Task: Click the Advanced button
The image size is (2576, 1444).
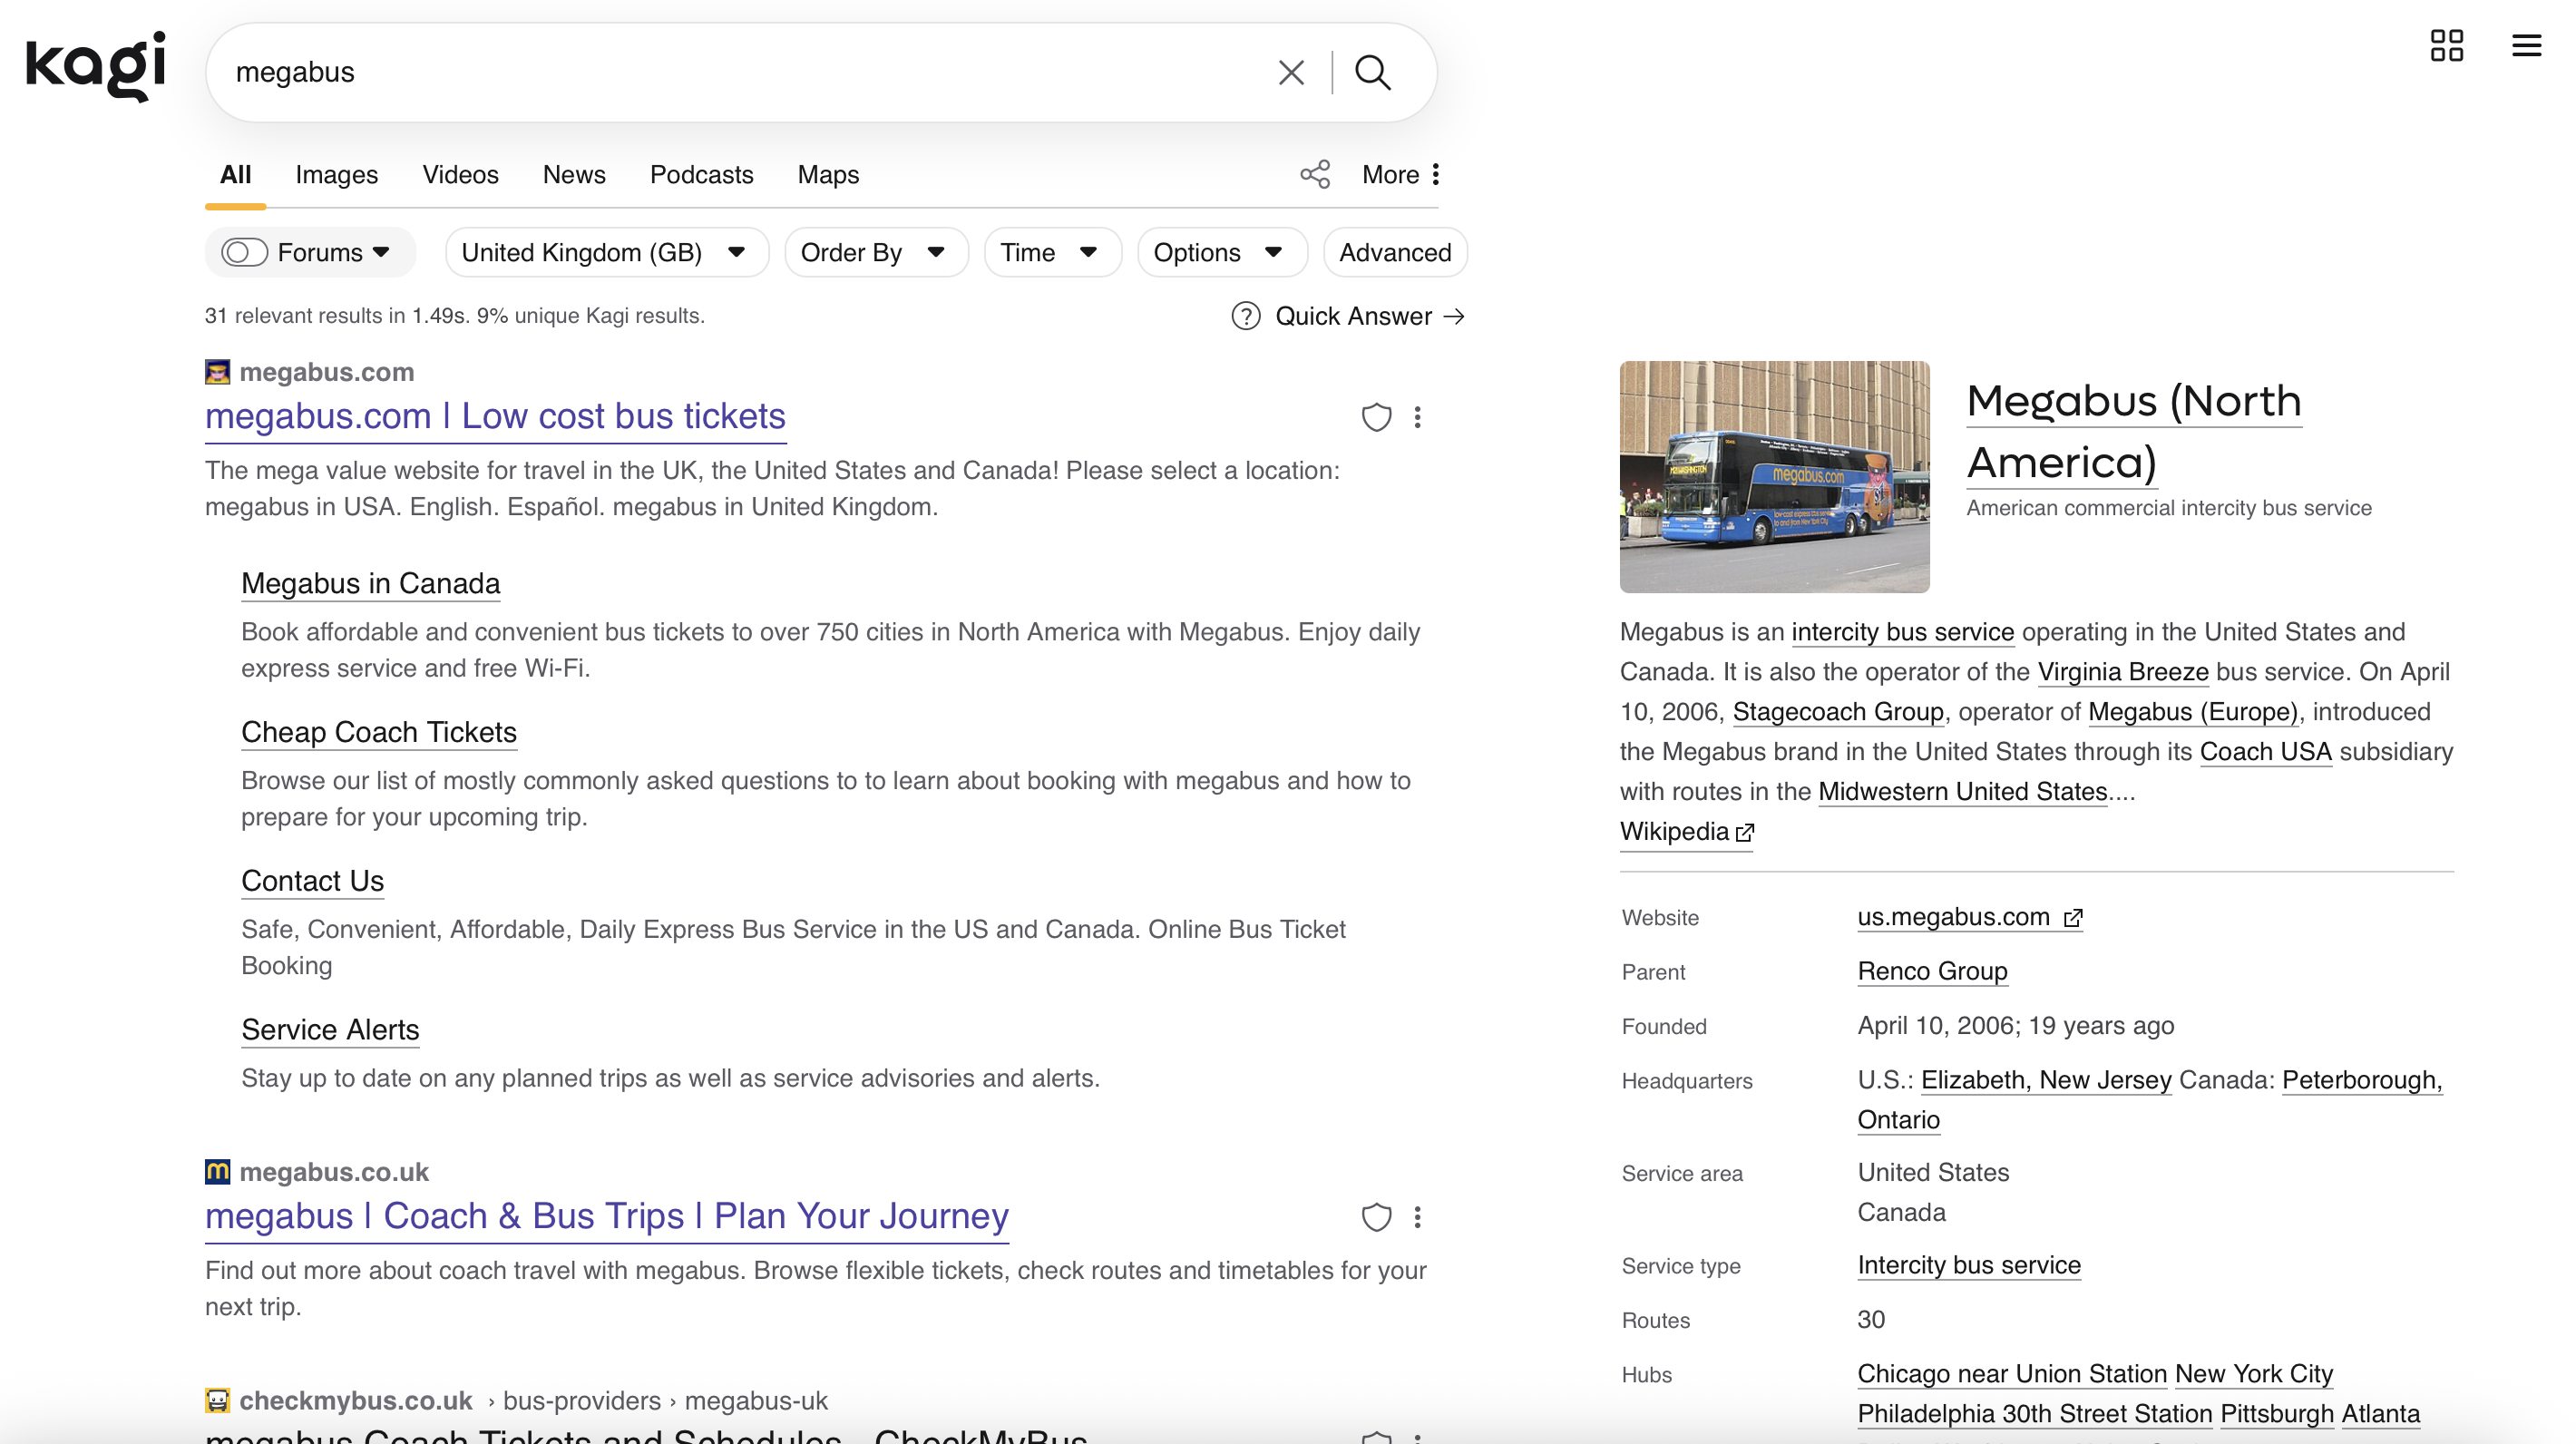Action: click(1394, 252)
